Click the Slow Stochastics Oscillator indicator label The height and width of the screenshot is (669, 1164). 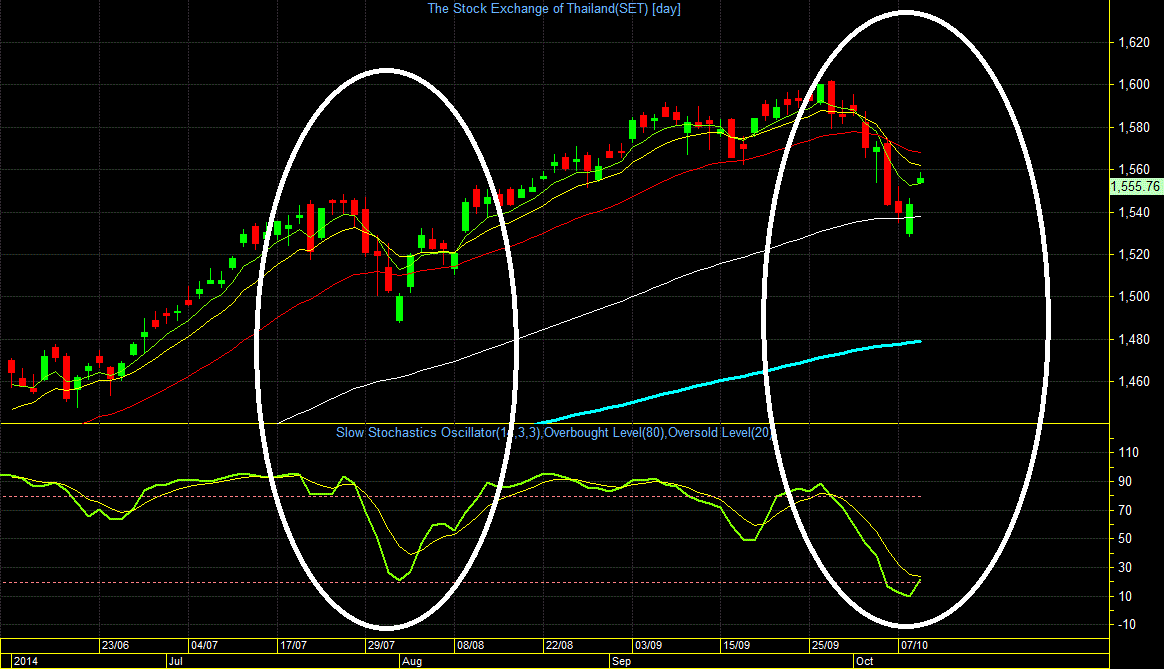tap(553, 433)
